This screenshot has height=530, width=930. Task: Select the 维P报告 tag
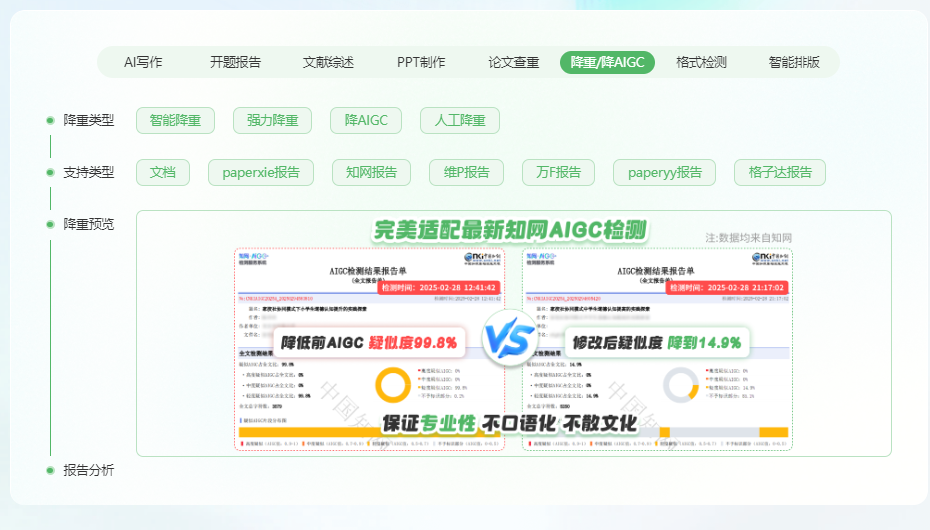(466, 172)
